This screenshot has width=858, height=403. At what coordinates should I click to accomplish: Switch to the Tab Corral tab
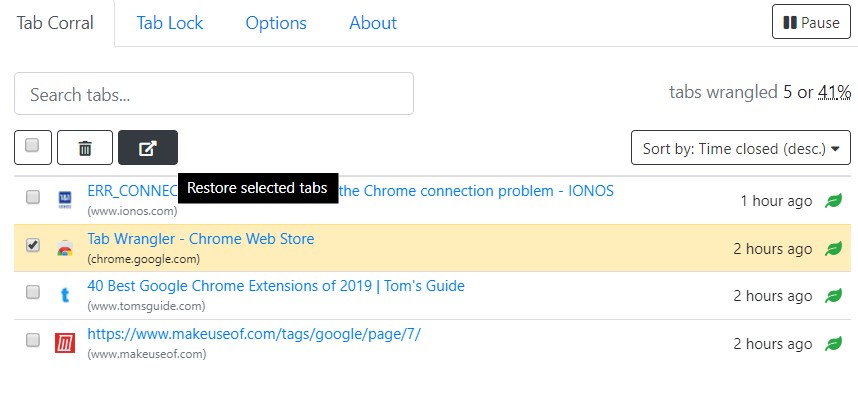tap(55, 23)
